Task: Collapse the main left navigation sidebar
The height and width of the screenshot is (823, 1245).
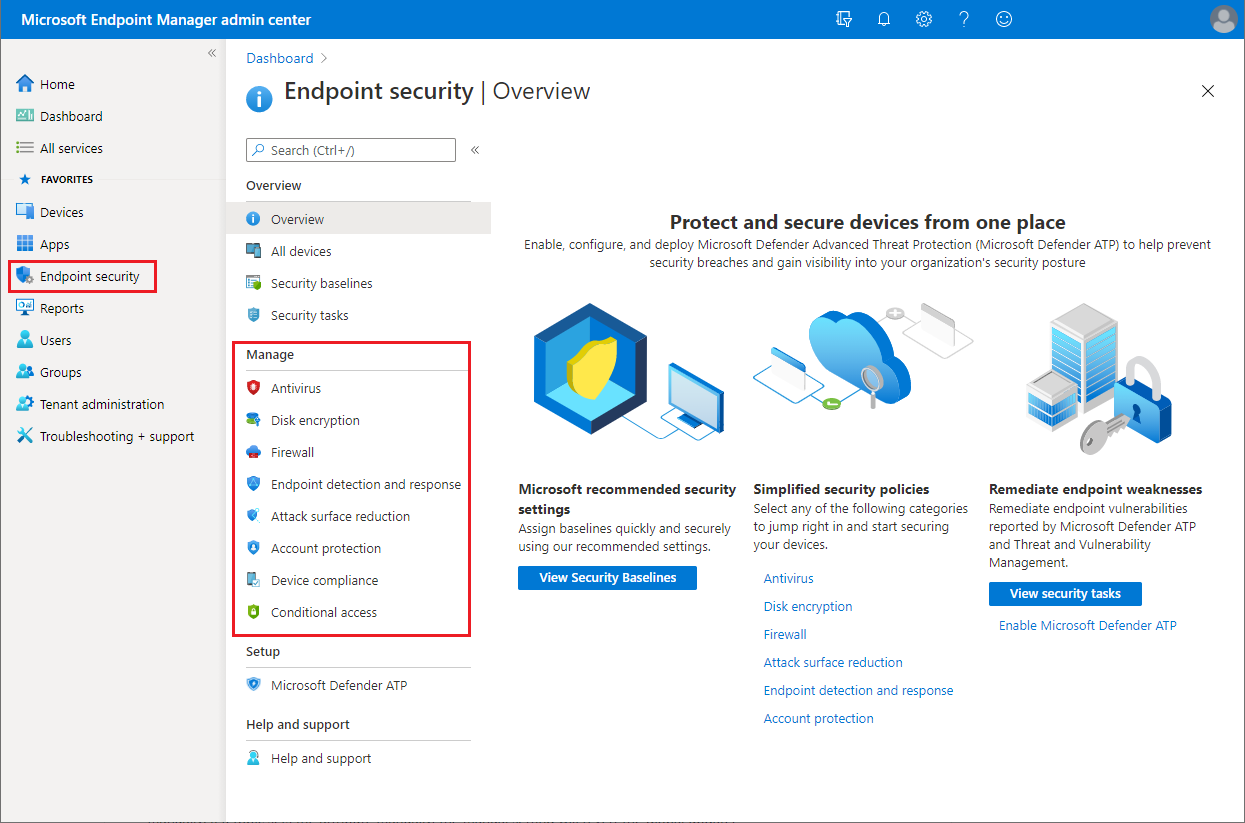Action: point(212,53)
